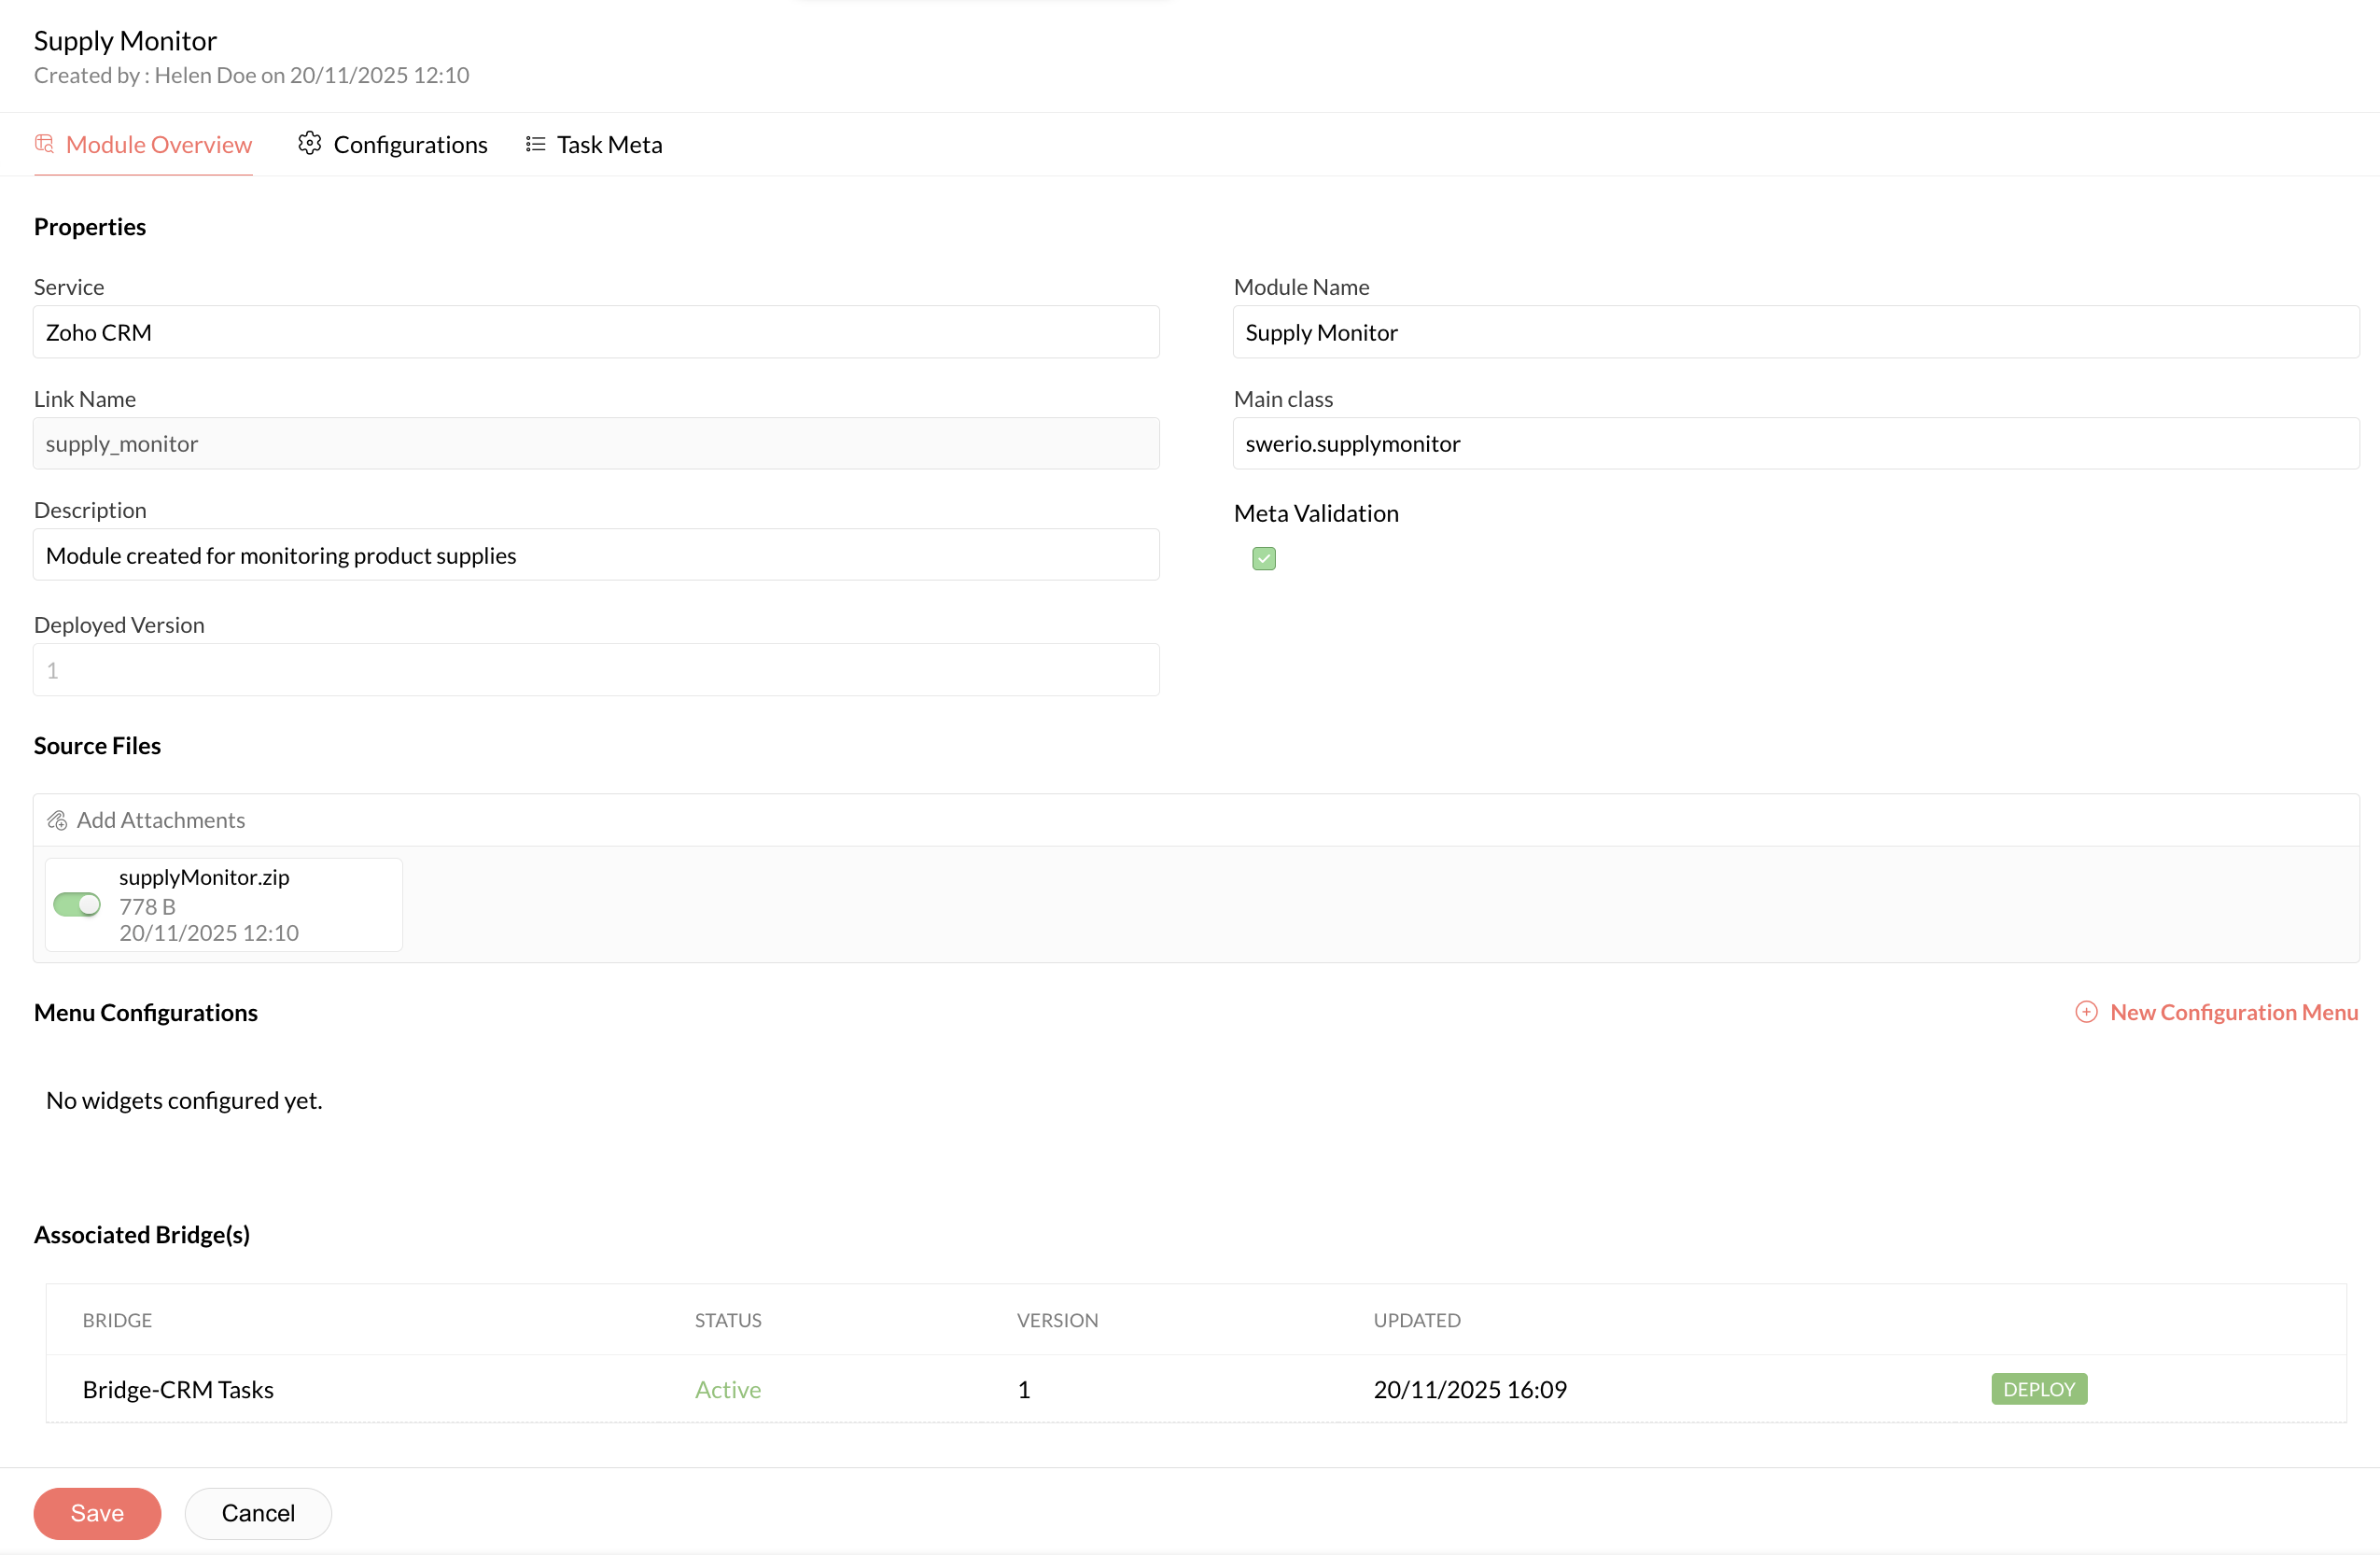Open the New Configuration Menu link
The width and height of the screenshot is (2380, 1555).
coord(2233,1012)
